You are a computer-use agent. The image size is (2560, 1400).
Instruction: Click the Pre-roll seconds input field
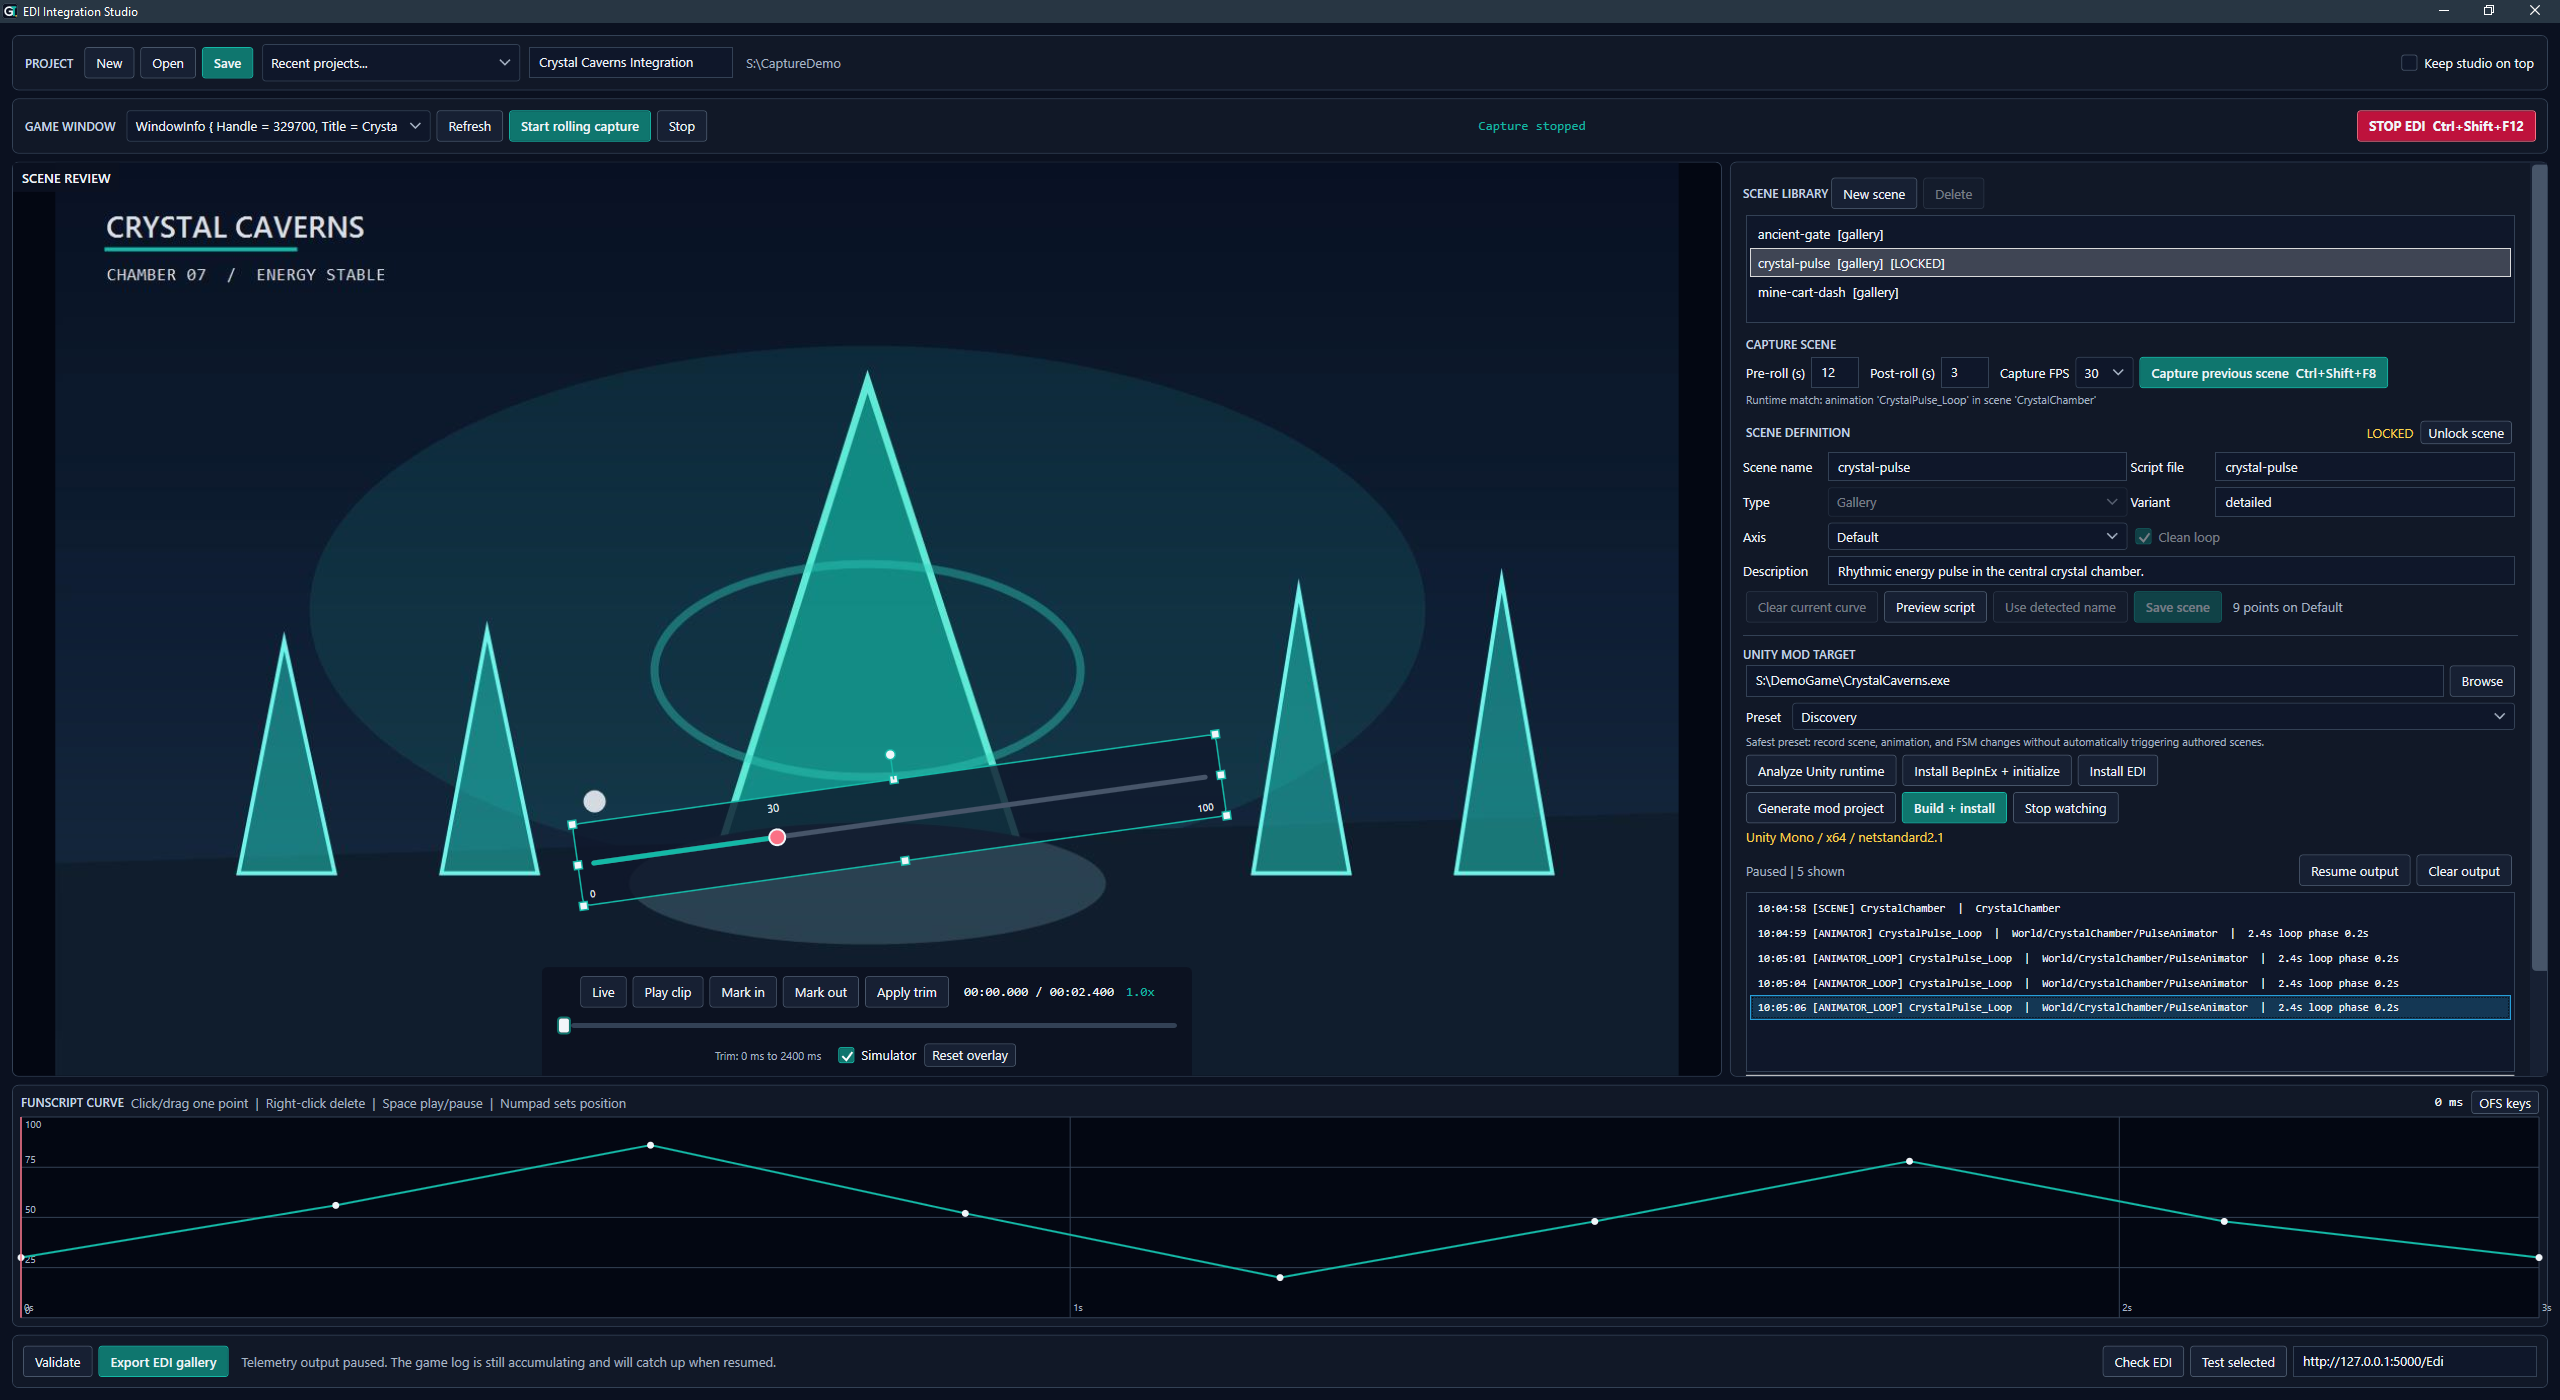pos(1834,373)
